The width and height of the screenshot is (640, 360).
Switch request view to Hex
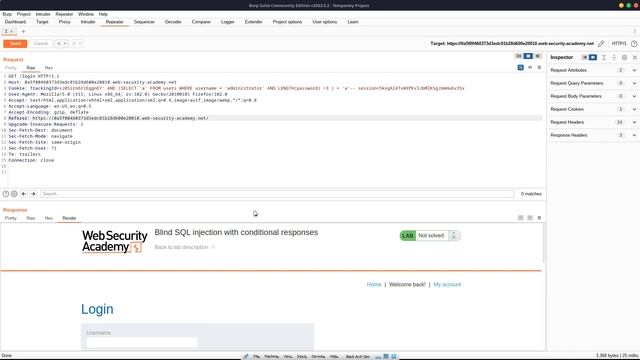point(49,68)
